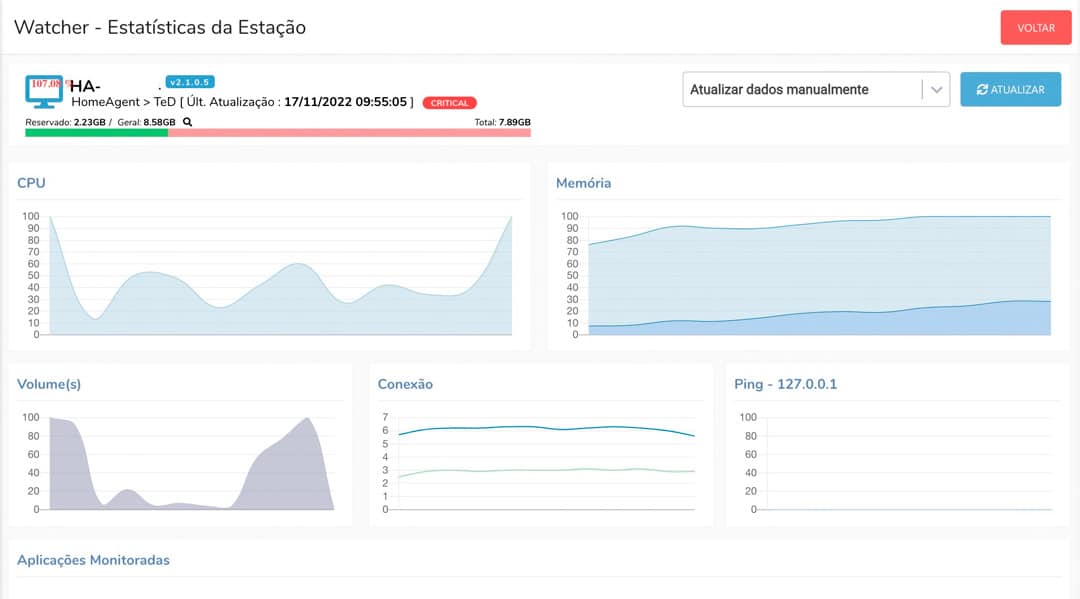Click the station monitor icon
The width and height of the screenshot is (1080, 599).
point(45,90)
